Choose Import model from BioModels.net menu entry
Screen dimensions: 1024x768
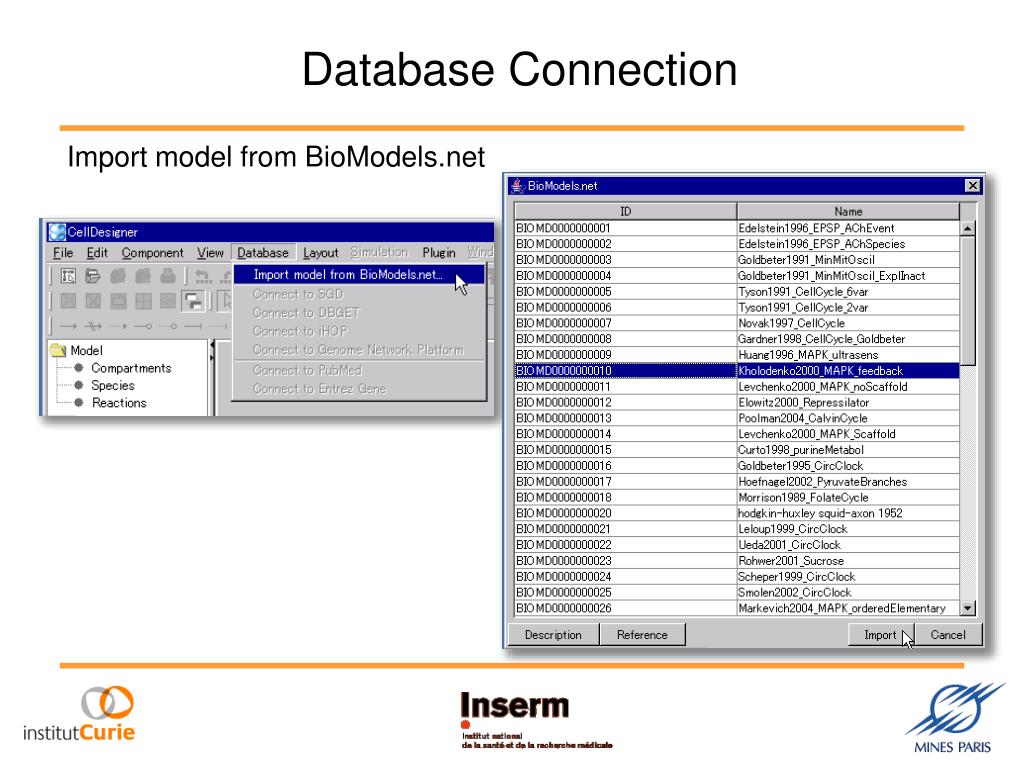click(359, 275)
